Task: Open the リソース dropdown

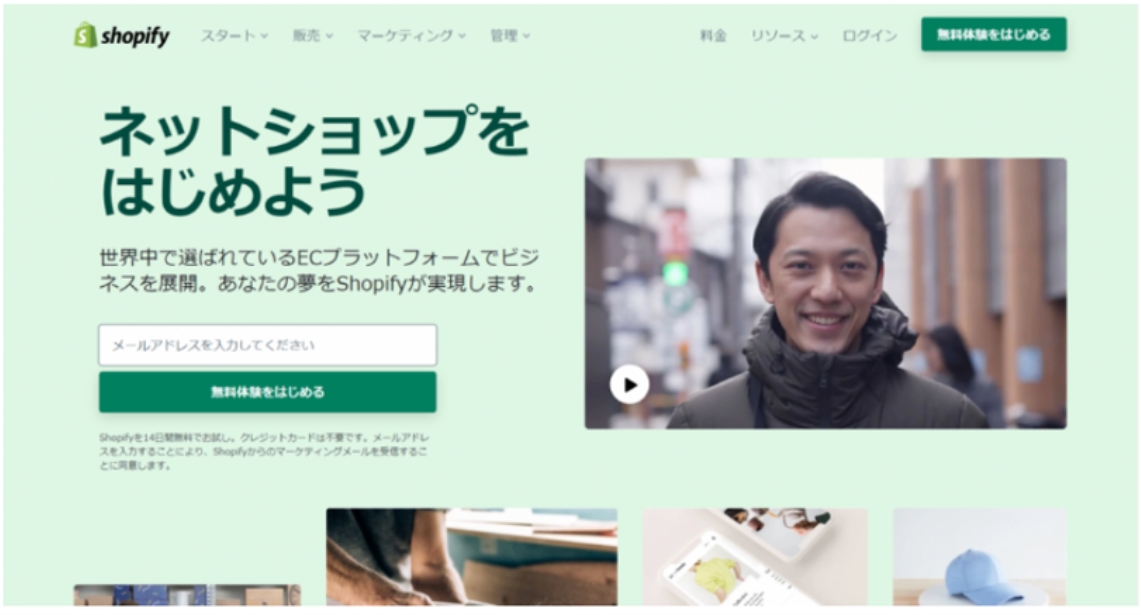Action: (784, 35)
